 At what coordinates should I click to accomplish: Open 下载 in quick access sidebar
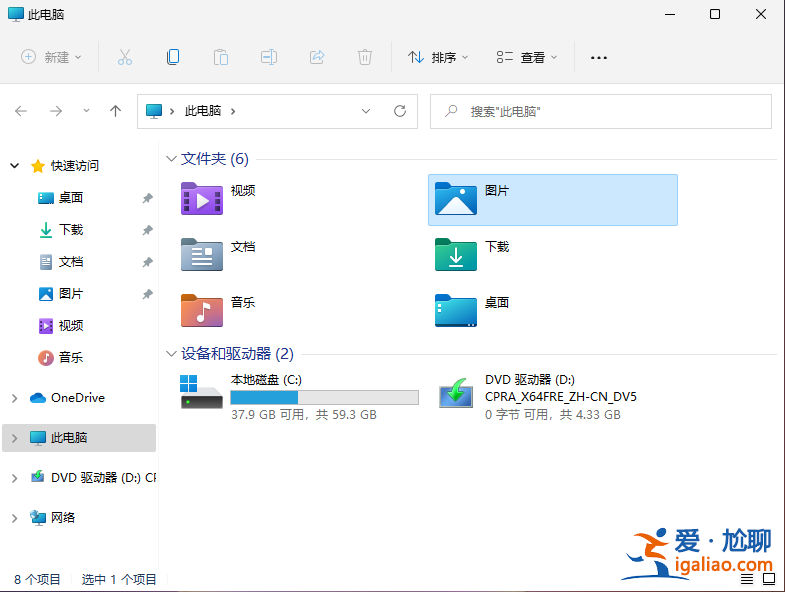(x=70, y=230)
